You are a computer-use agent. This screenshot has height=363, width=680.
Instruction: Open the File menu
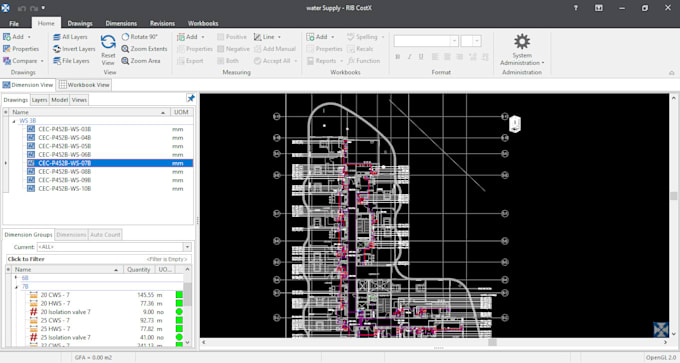tap(14, 23)
